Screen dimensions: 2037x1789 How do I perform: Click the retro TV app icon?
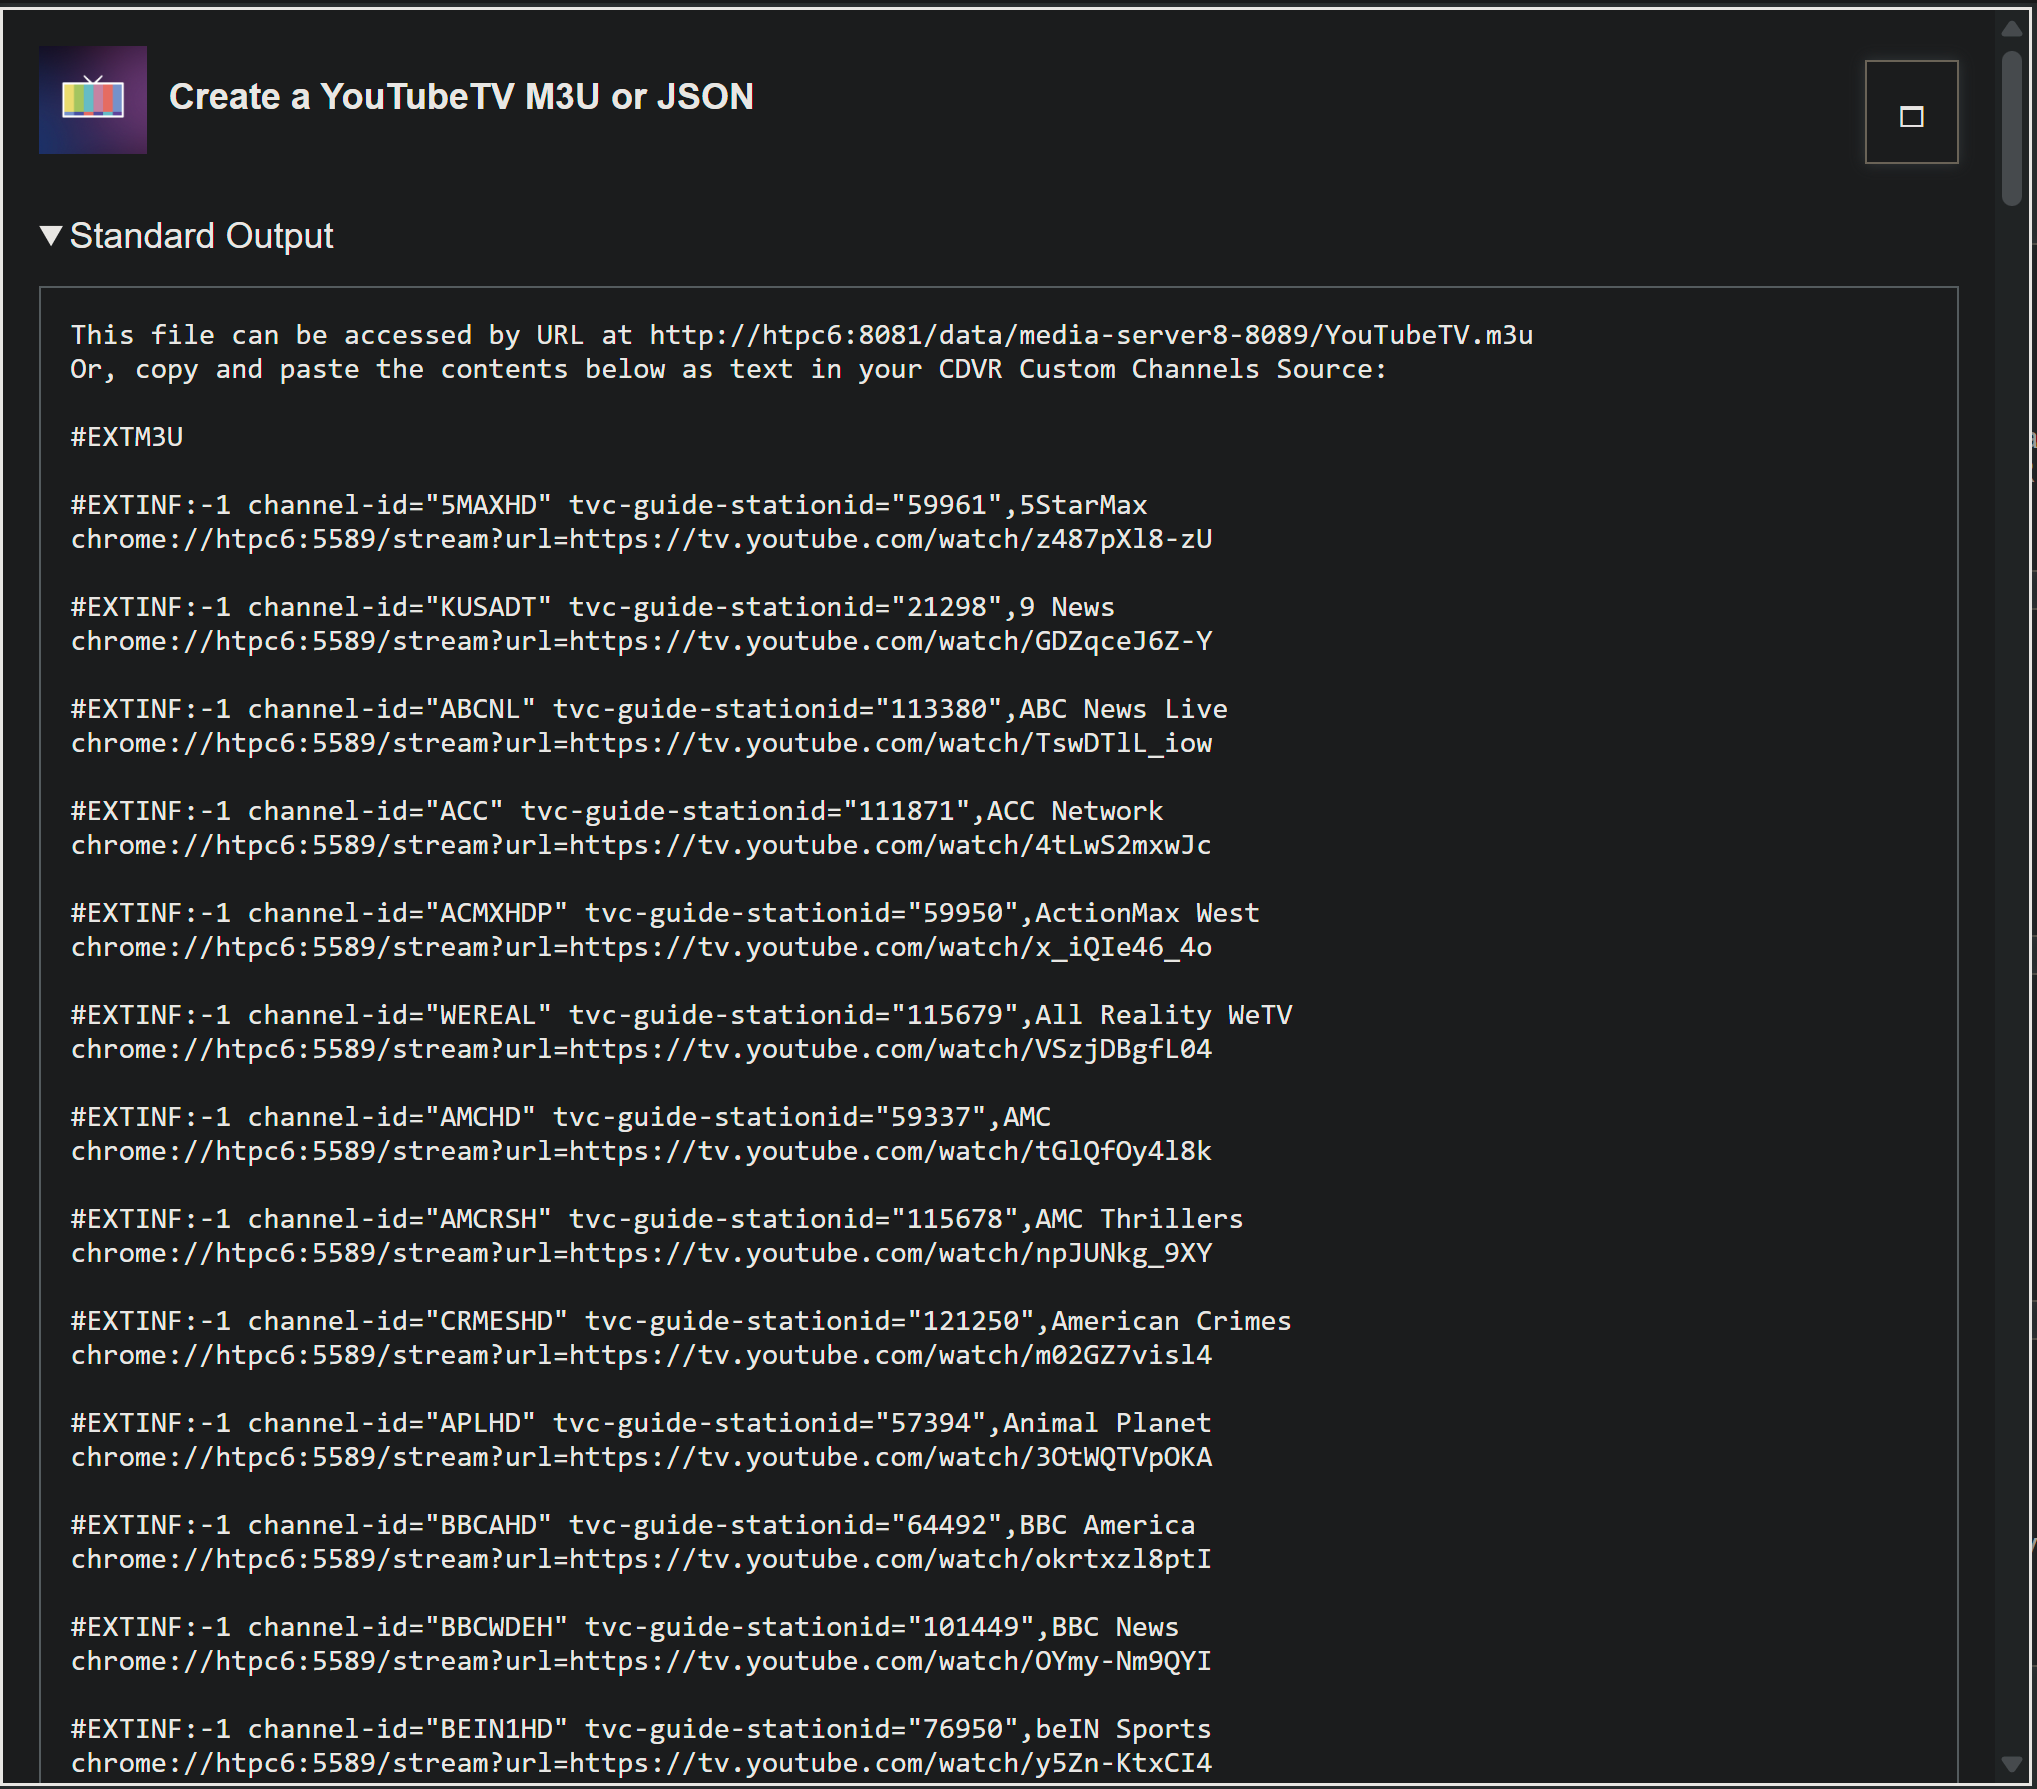[92, 99]
